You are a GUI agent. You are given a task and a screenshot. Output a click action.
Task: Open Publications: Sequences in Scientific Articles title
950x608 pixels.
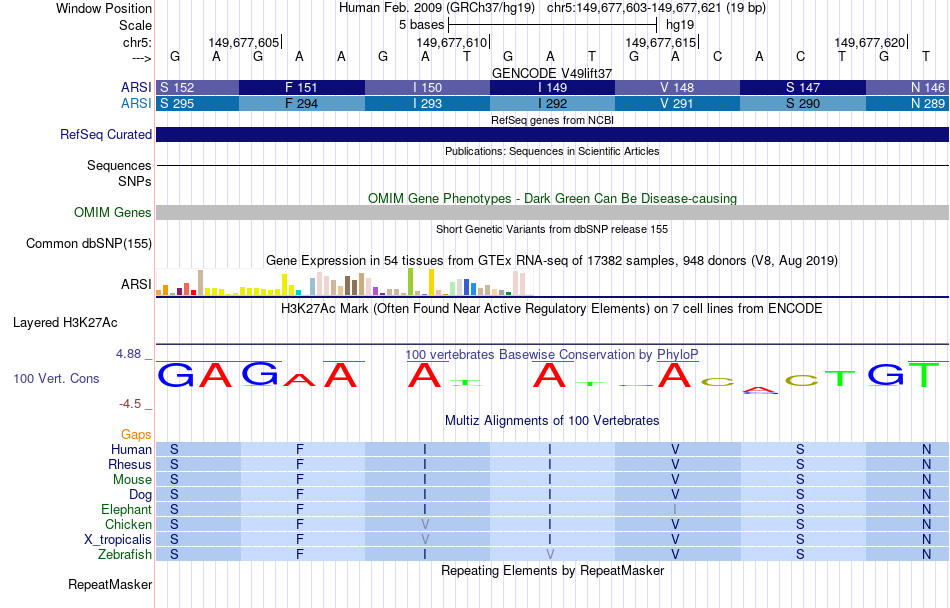(x=552, y=151)
